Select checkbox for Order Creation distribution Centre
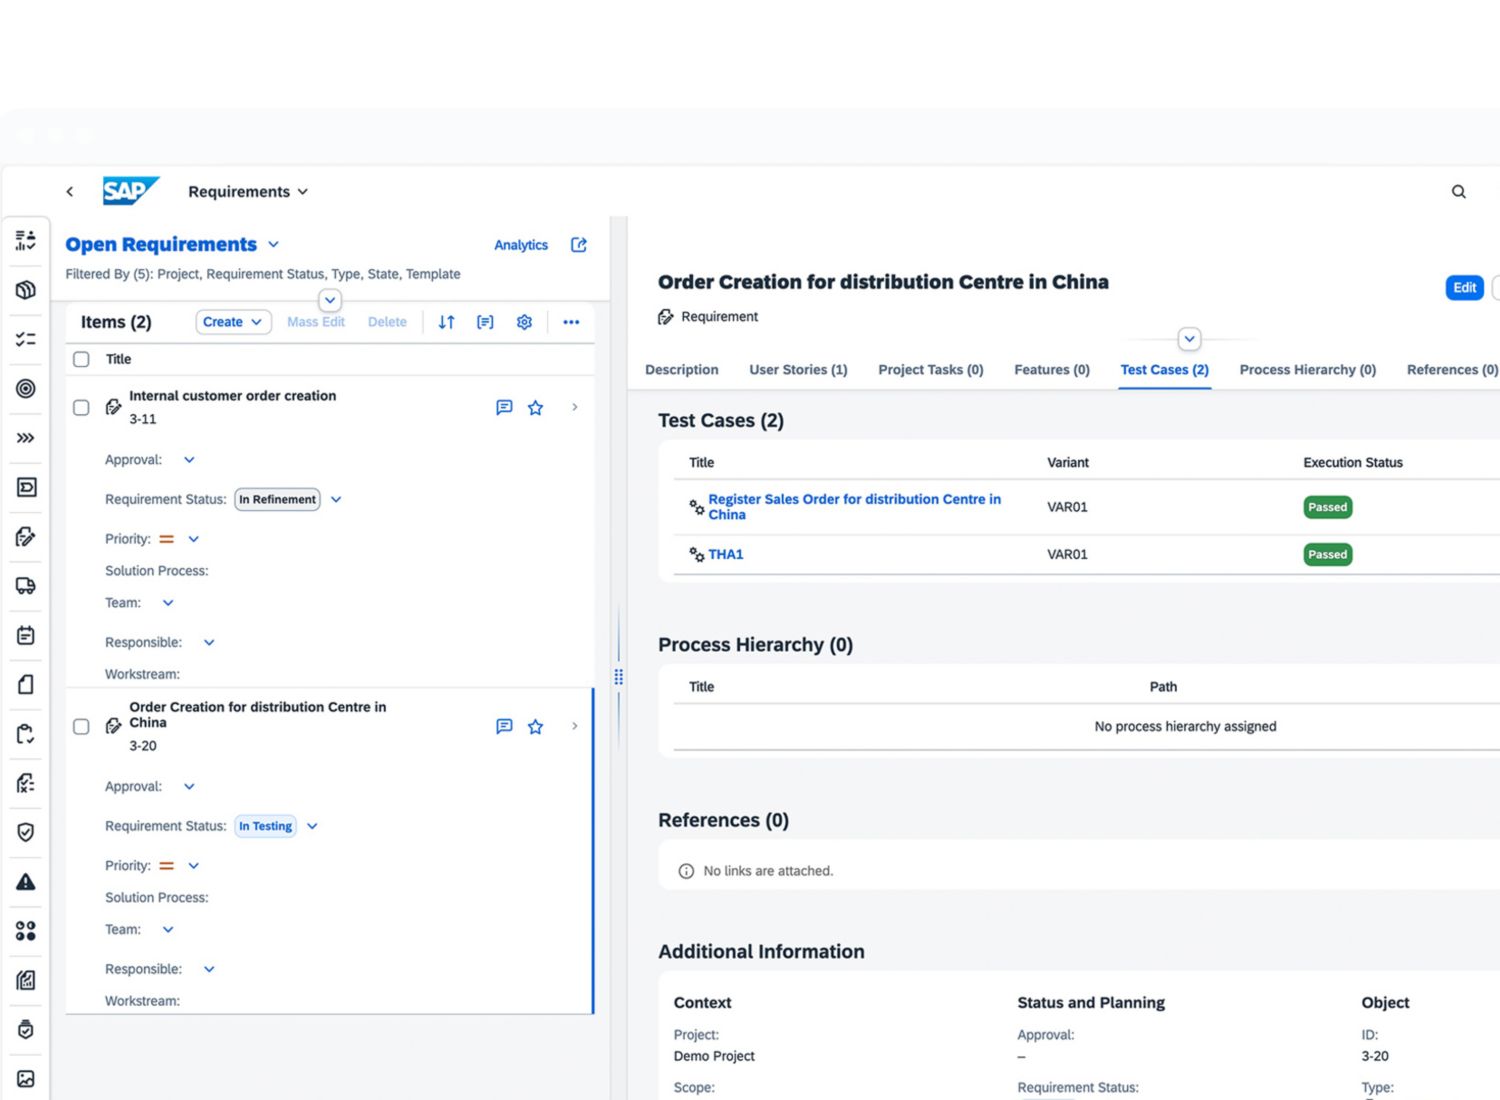Image resolution: width=1500 pixels, height=1100 pixels. click(x=82, y=727)
